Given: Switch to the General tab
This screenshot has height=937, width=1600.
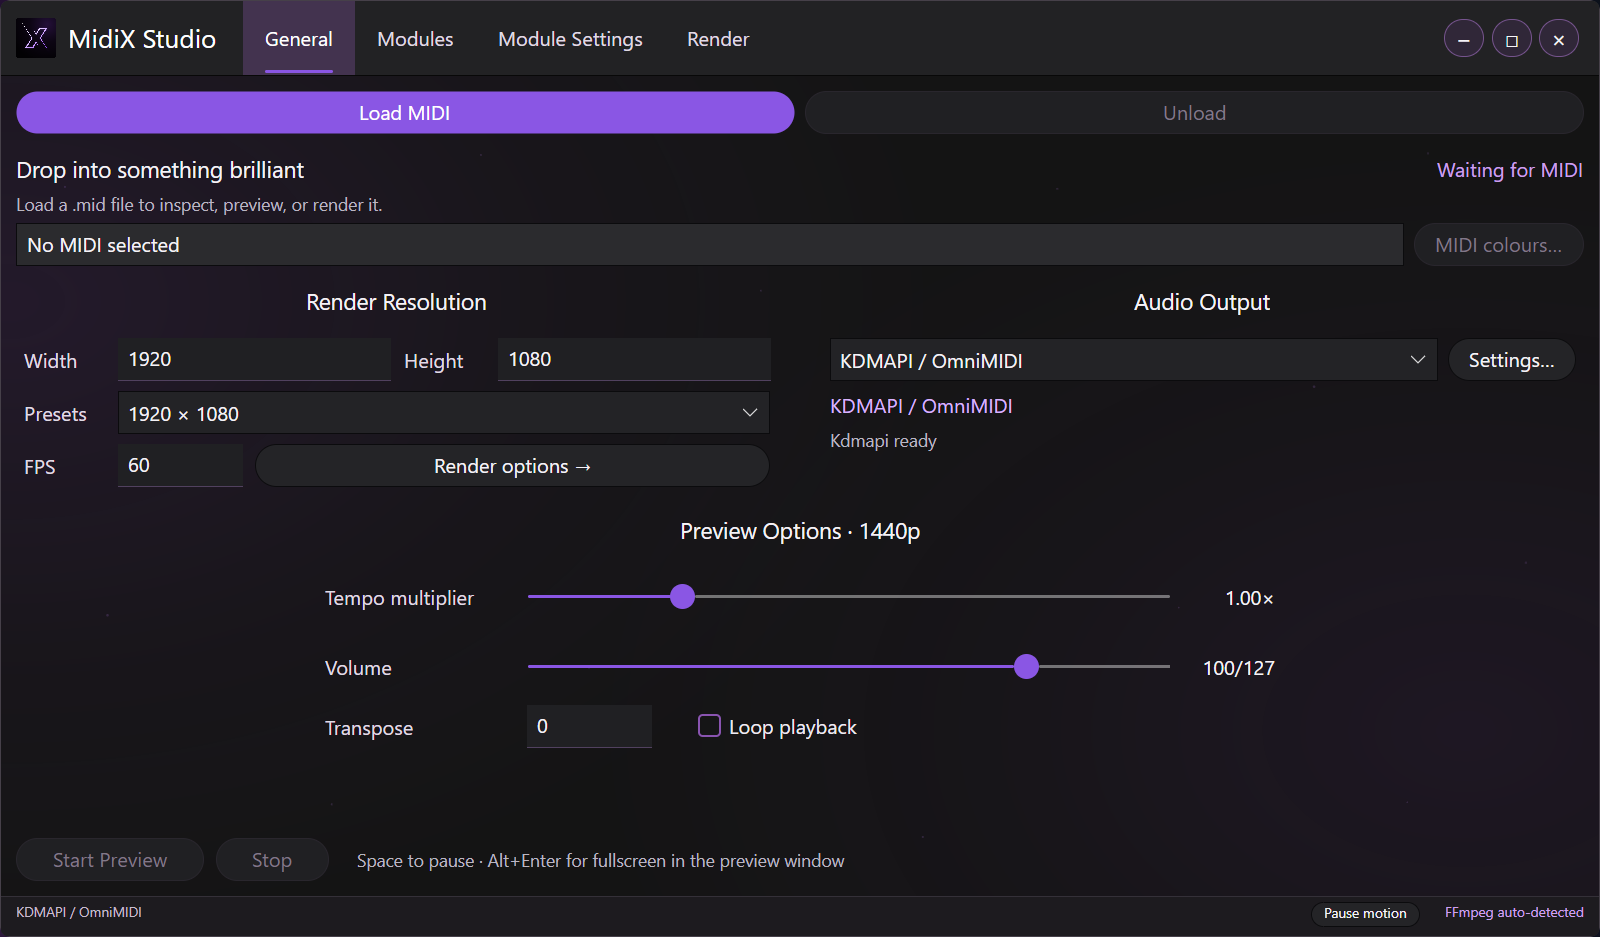Looking at the screenshot, I should [299, 39].
